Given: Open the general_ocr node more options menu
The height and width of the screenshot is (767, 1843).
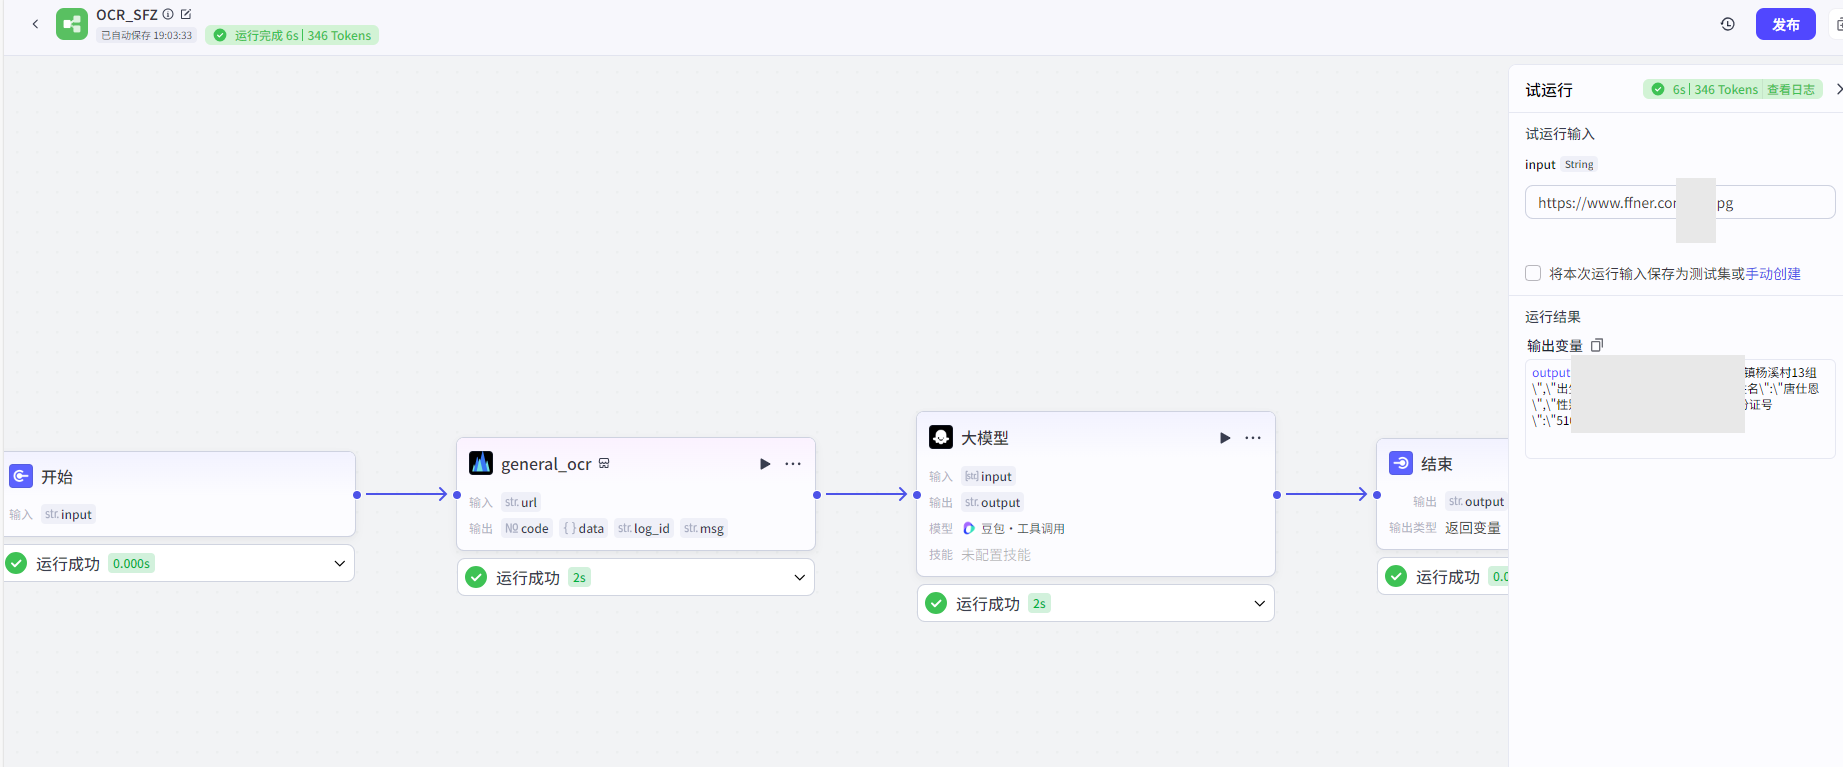Looking at the screenshot, I should (793, 464).
